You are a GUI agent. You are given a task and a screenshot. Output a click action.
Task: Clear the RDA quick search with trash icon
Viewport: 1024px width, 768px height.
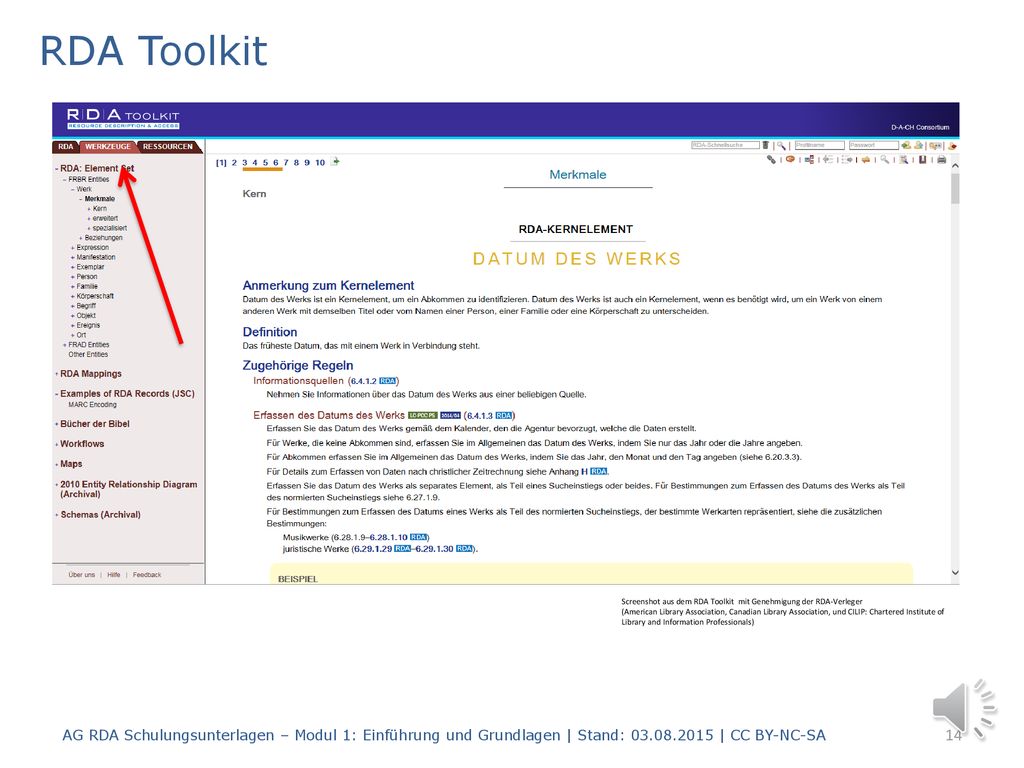765,145
